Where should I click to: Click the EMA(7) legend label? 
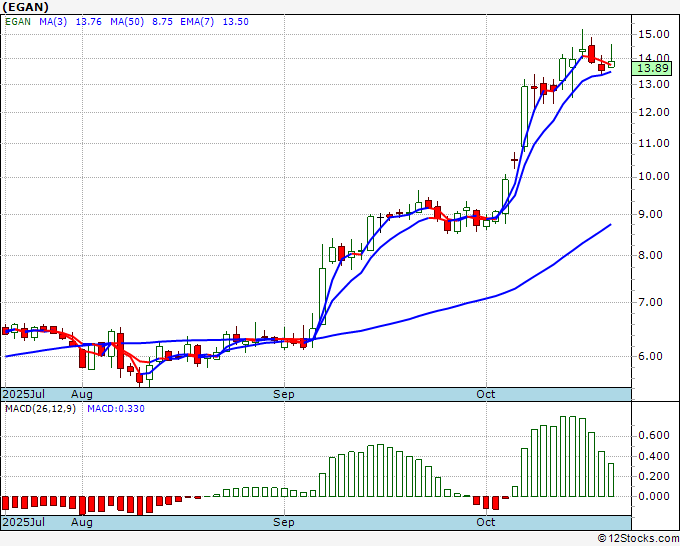click(x=197, y=22)
